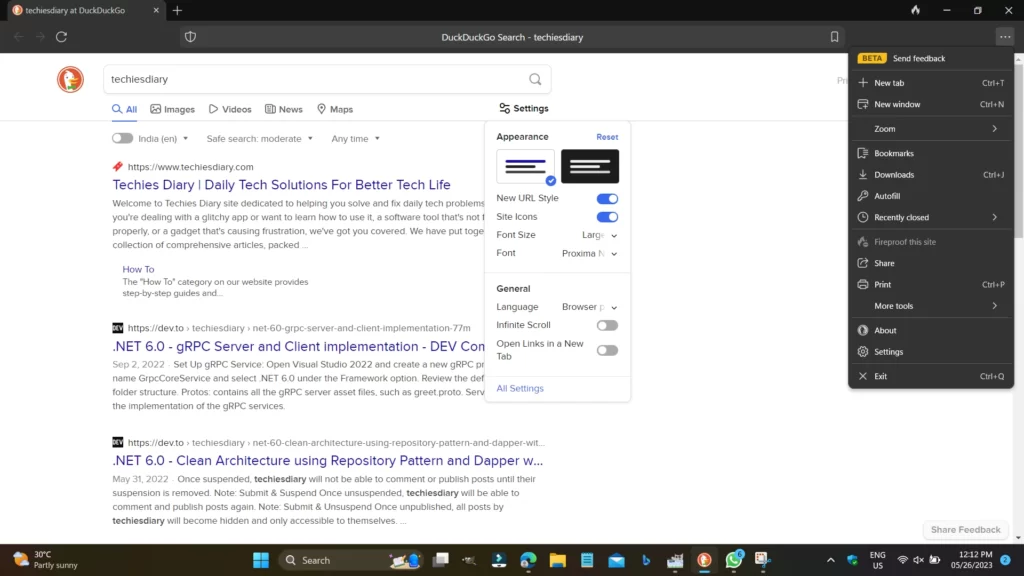The height and width of the screenshot is (576, 1024).
Task: Open Bookmarks from browser menu
Action: (931, 153)
